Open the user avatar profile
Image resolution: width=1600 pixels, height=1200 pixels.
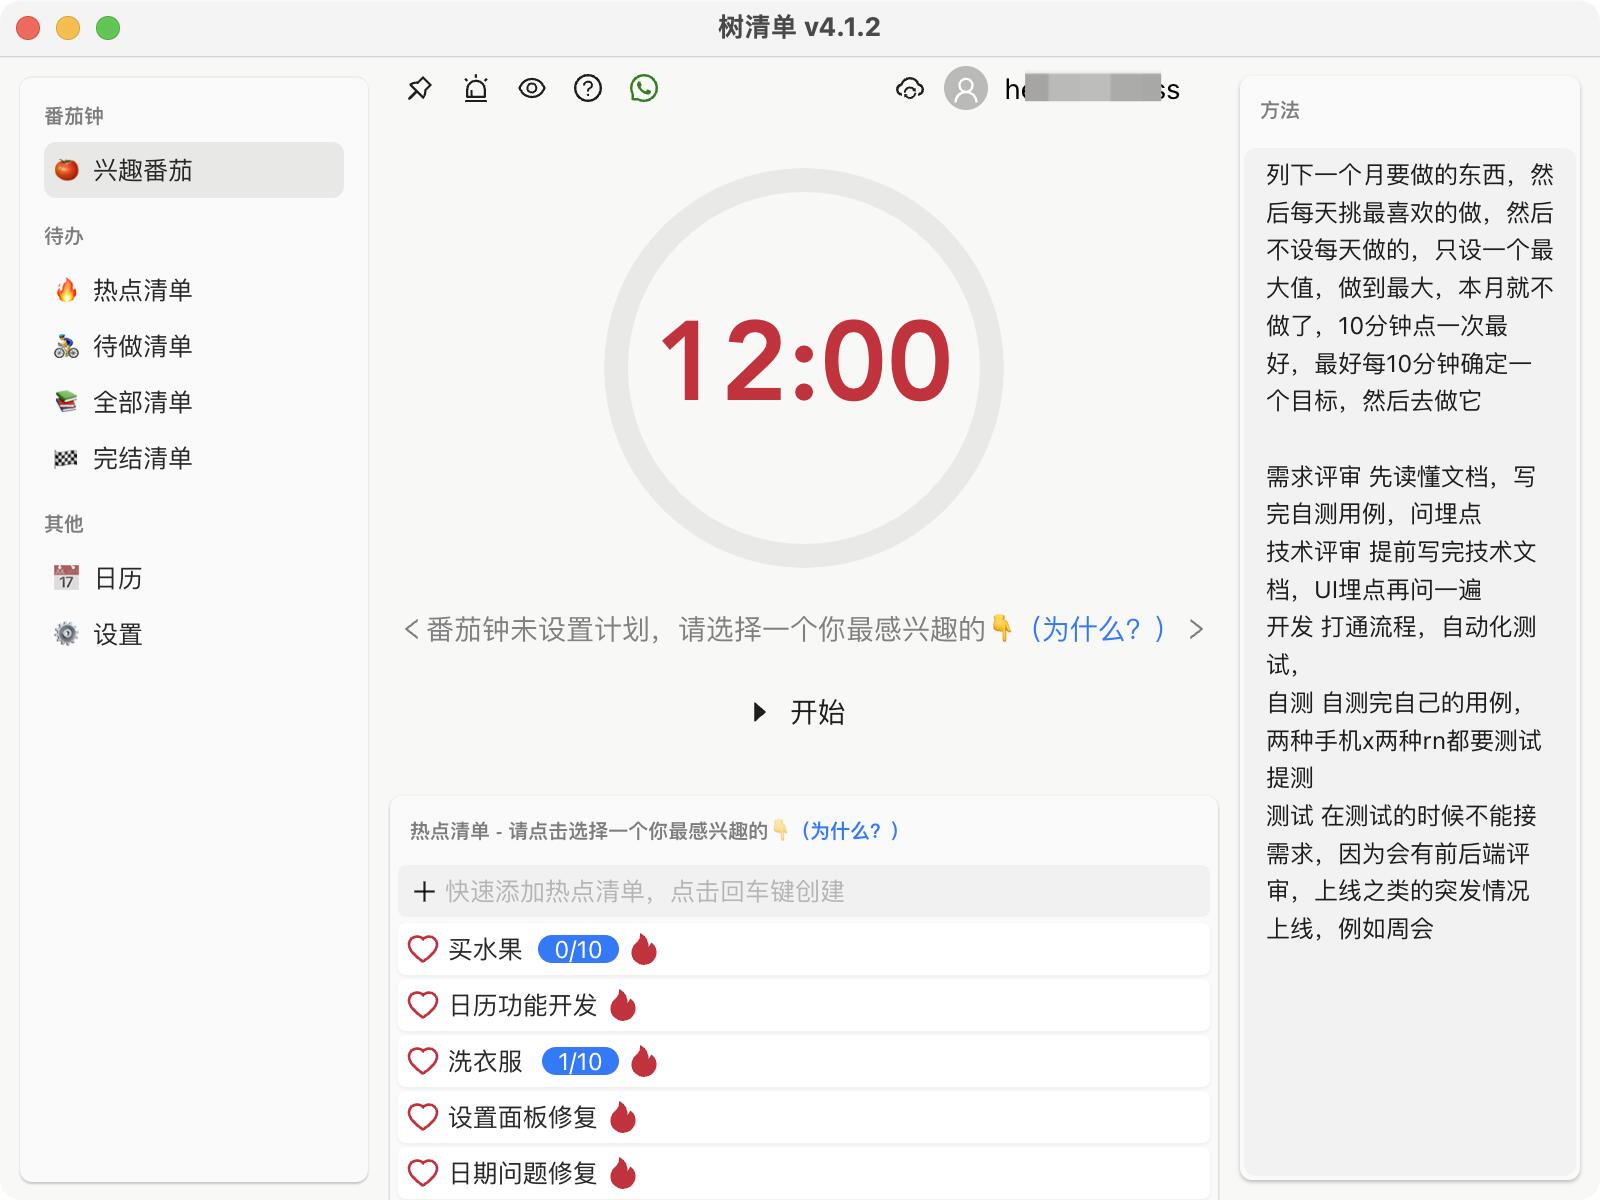(966, 89)
